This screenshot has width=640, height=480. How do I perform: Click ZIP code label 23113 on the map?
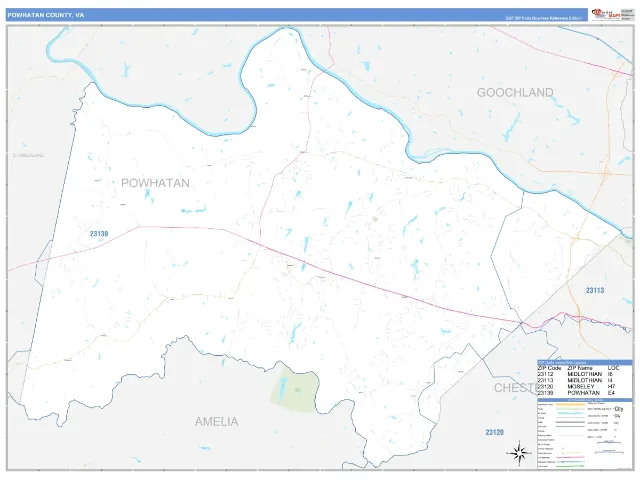click(x=595, y=290)
